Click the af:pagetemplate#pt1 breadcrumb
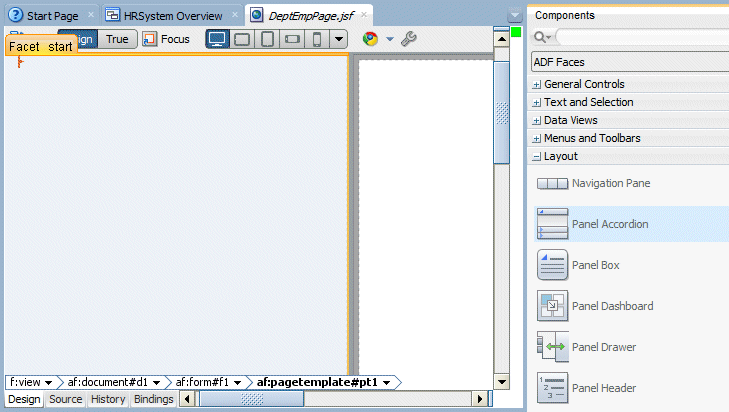The width and height of the screenshot is (729, 412). point(317,382)
